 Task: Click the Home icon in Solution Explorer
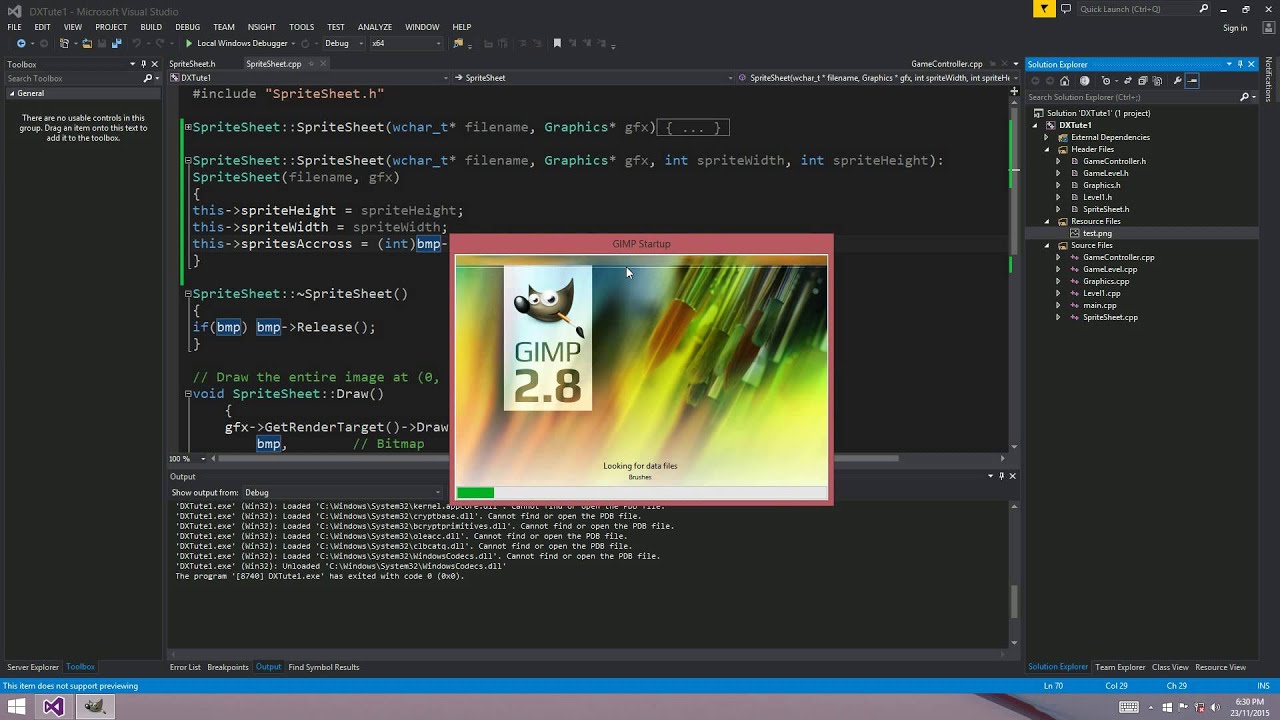1064,81
